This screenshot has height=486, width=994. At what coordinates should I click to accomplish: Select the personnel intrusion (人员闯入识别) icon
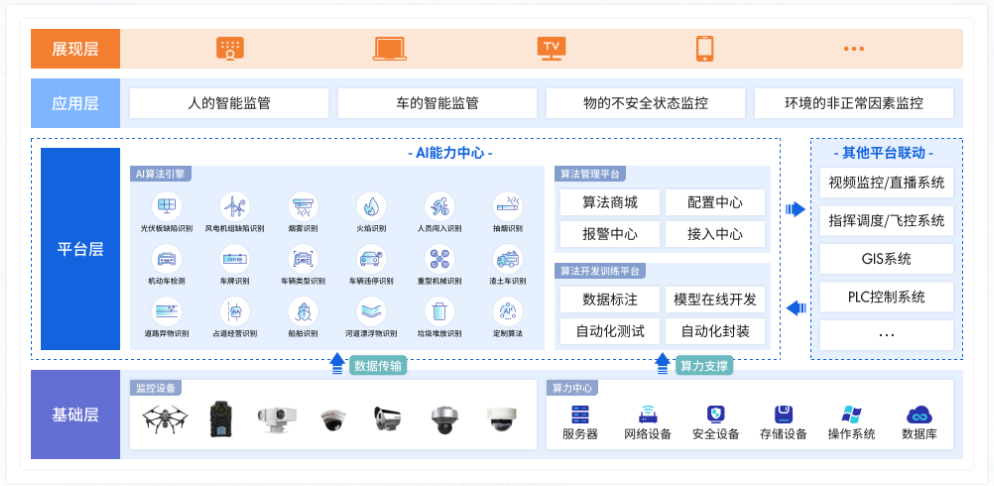tap(439, 206)
